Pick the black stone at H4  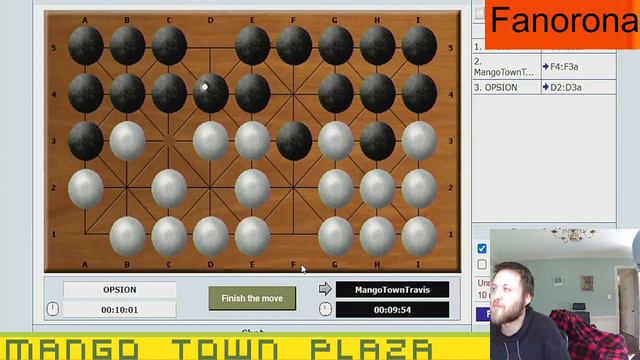pos(377,93)
